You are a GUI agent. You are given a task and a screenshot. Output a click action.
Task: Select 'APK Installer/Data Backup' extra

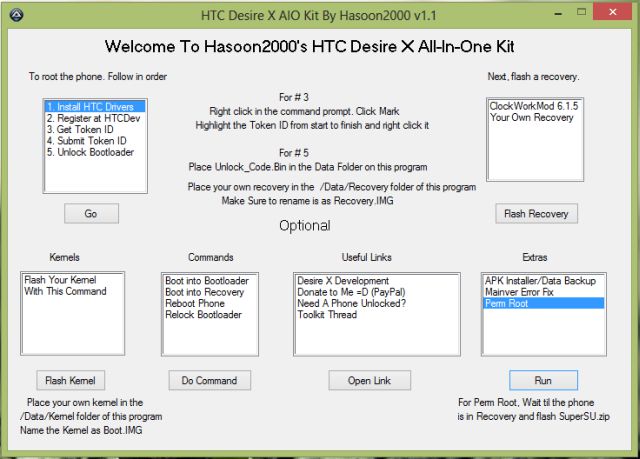click(x=544, y=281)
